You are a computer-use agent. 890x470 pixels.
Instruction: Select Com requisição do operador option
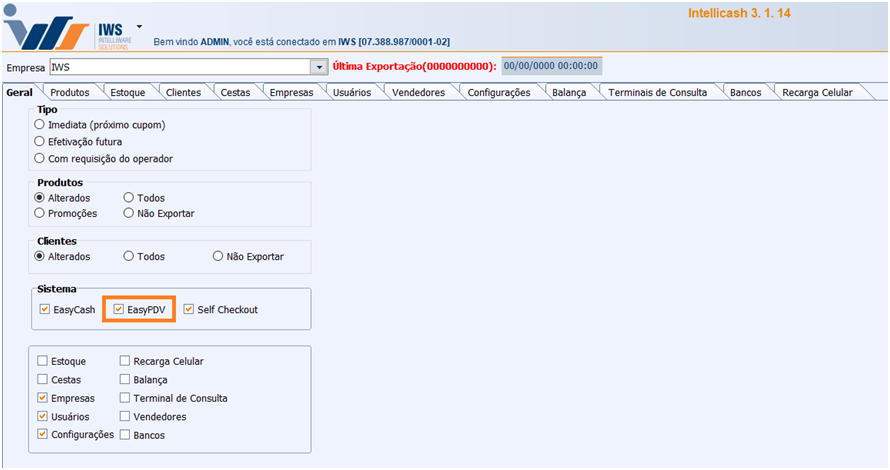[x=39, y=158]
